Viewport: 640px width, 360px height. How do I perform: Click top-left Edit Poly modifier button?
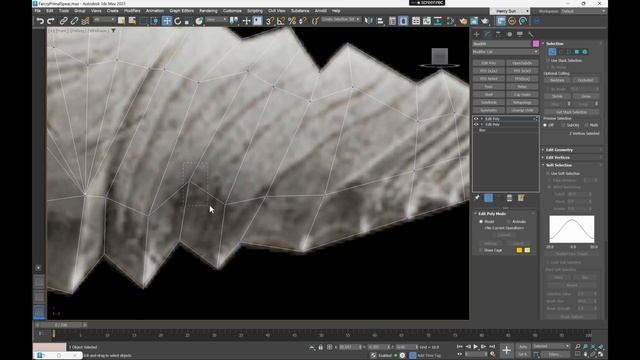click(x=489, y=63)
